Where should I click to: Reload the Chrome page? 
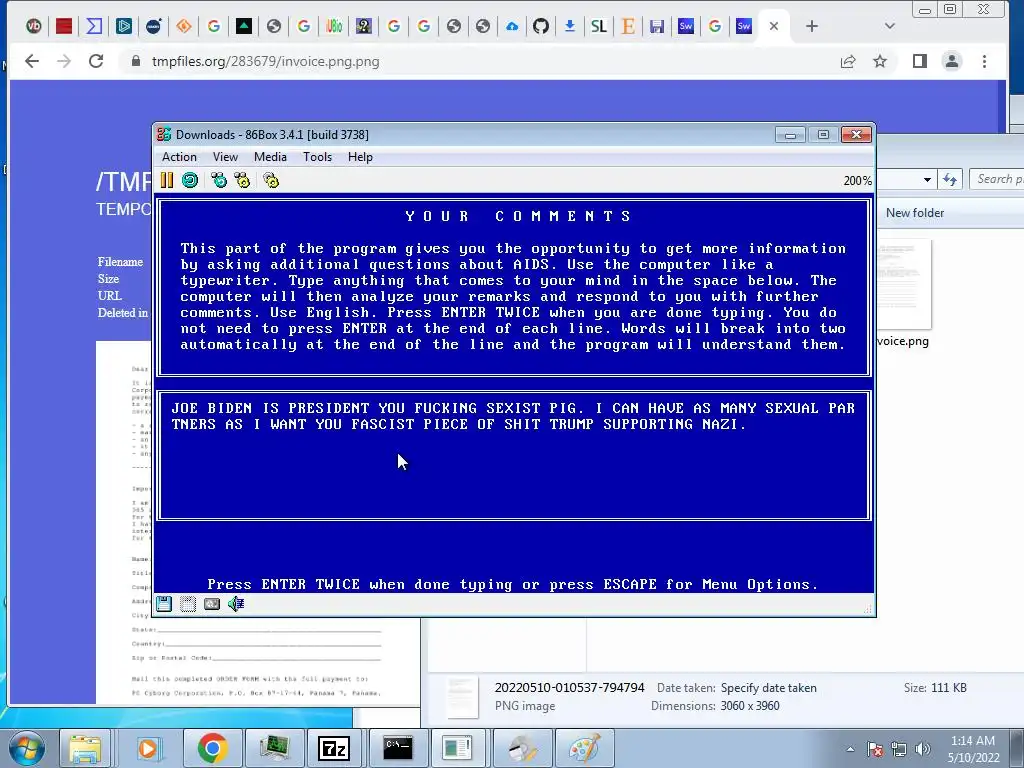point(96,61)
